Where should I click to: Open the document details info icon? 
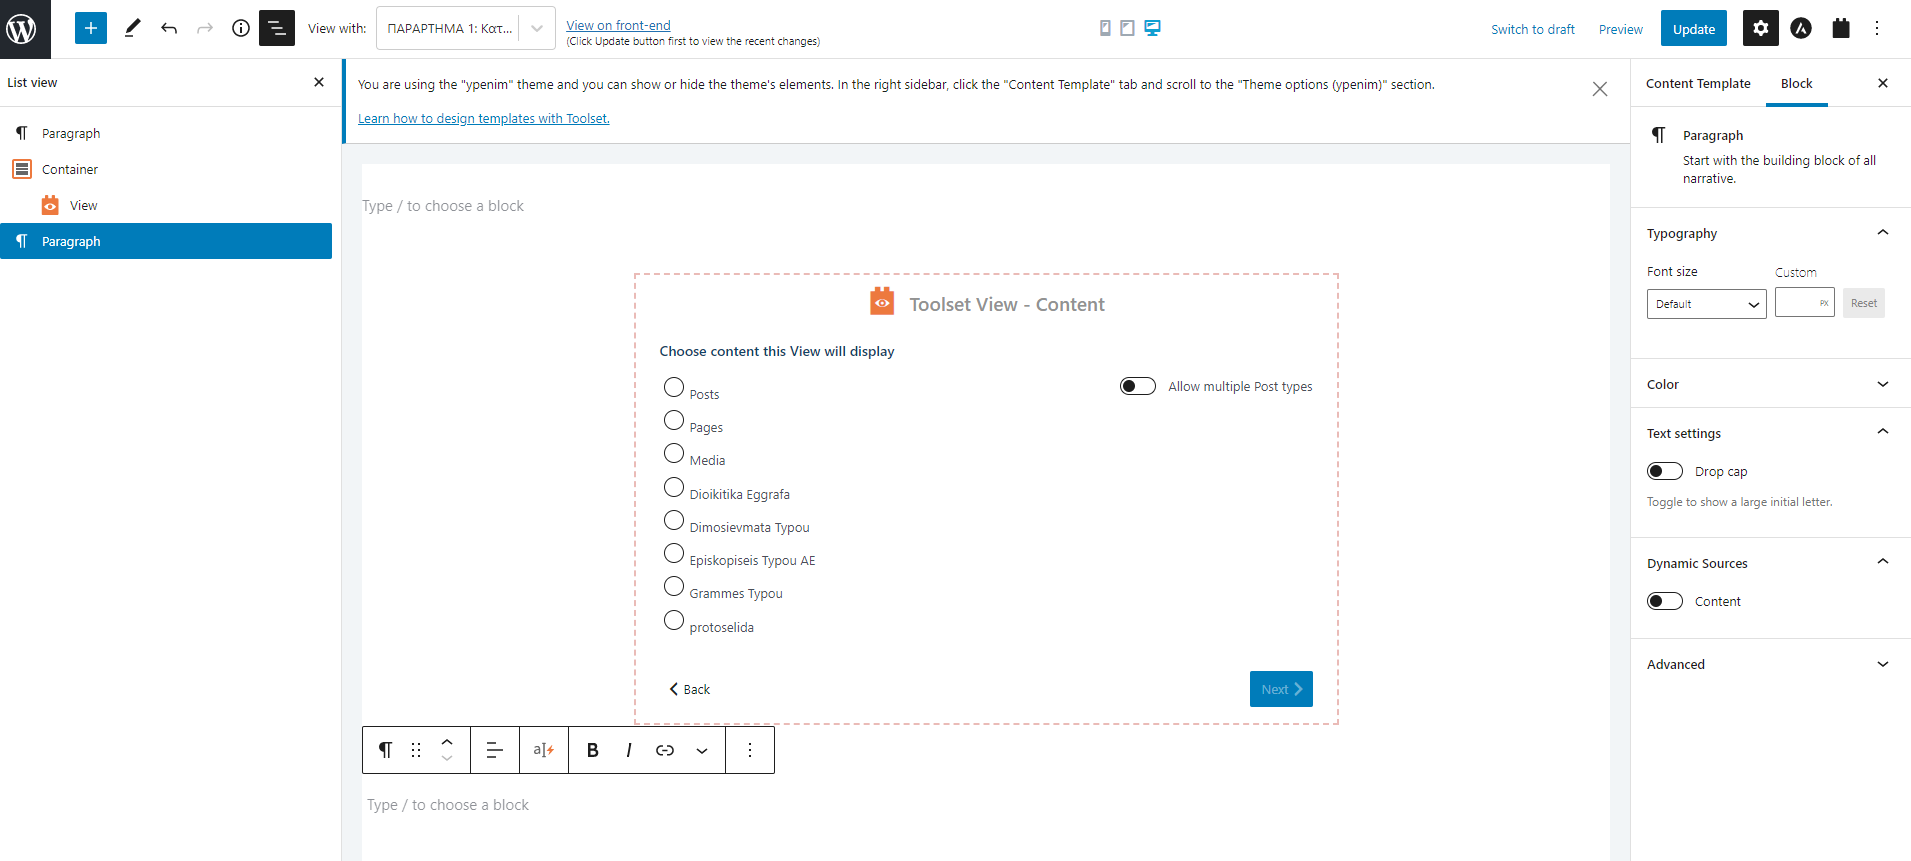click(x=240, y=28)
